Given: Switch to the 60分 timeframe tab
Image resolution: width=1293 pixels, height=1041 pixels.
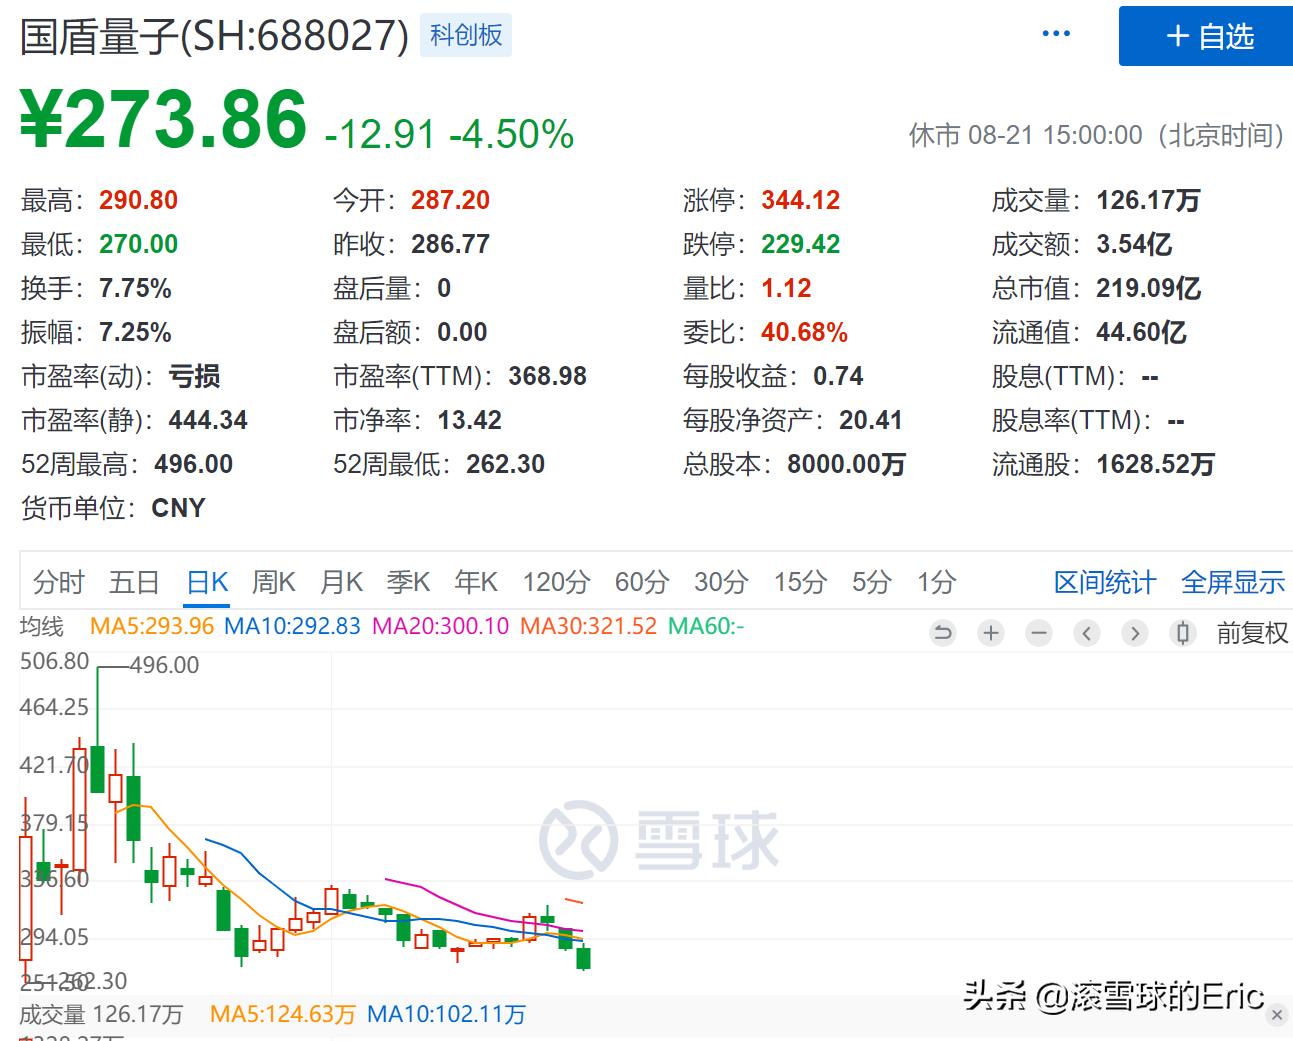Looking at the screenshot, I should [639, 581].
